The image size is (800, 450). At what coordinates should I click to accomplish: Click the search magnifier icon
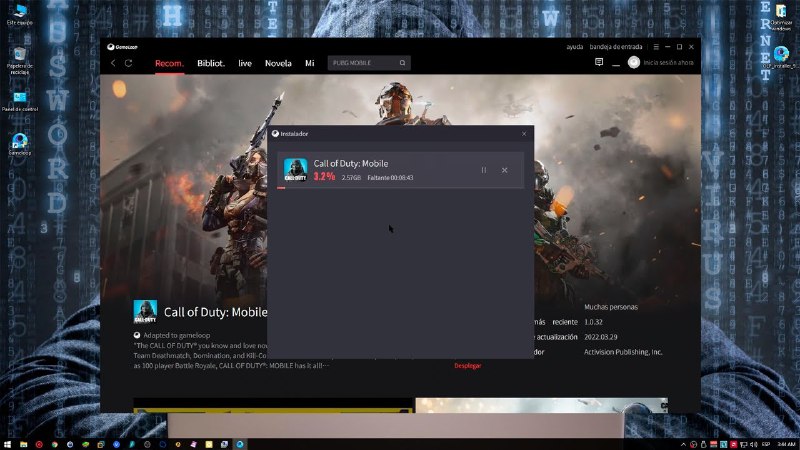(x=403, y=63)
